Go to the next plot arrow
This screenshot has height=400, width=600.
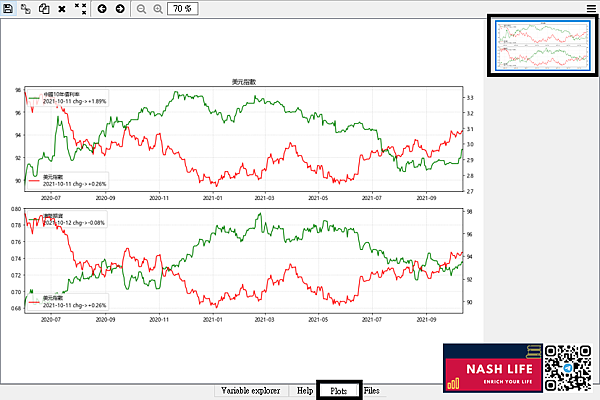click(x=120, y=8)
